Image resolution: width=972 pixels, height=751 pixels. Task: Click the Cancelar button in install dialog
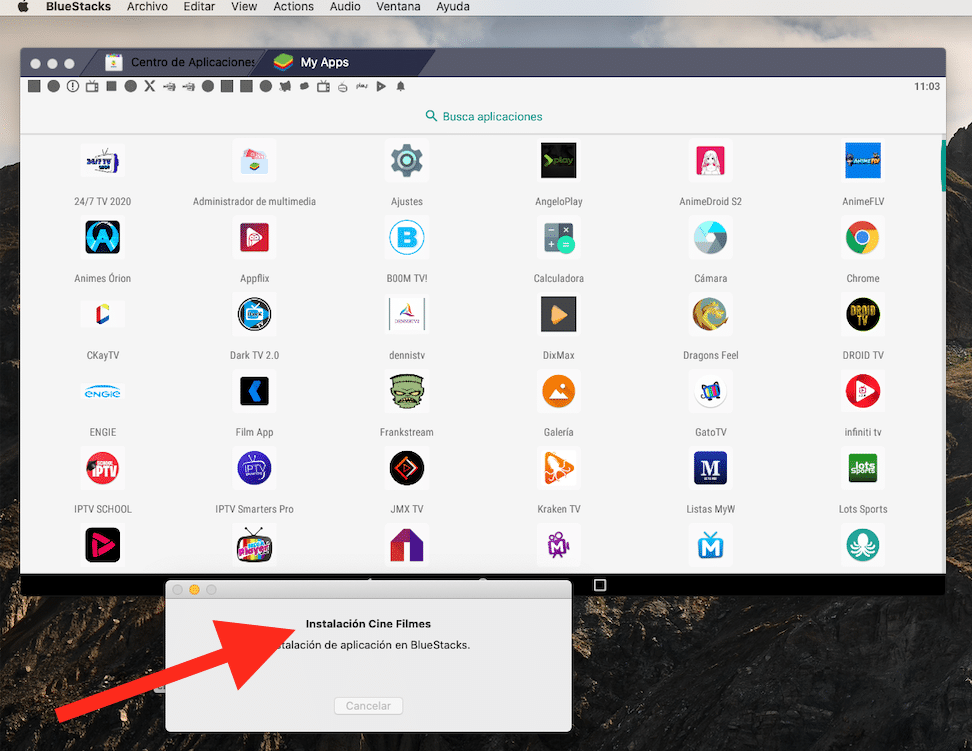tap(368, 706)
